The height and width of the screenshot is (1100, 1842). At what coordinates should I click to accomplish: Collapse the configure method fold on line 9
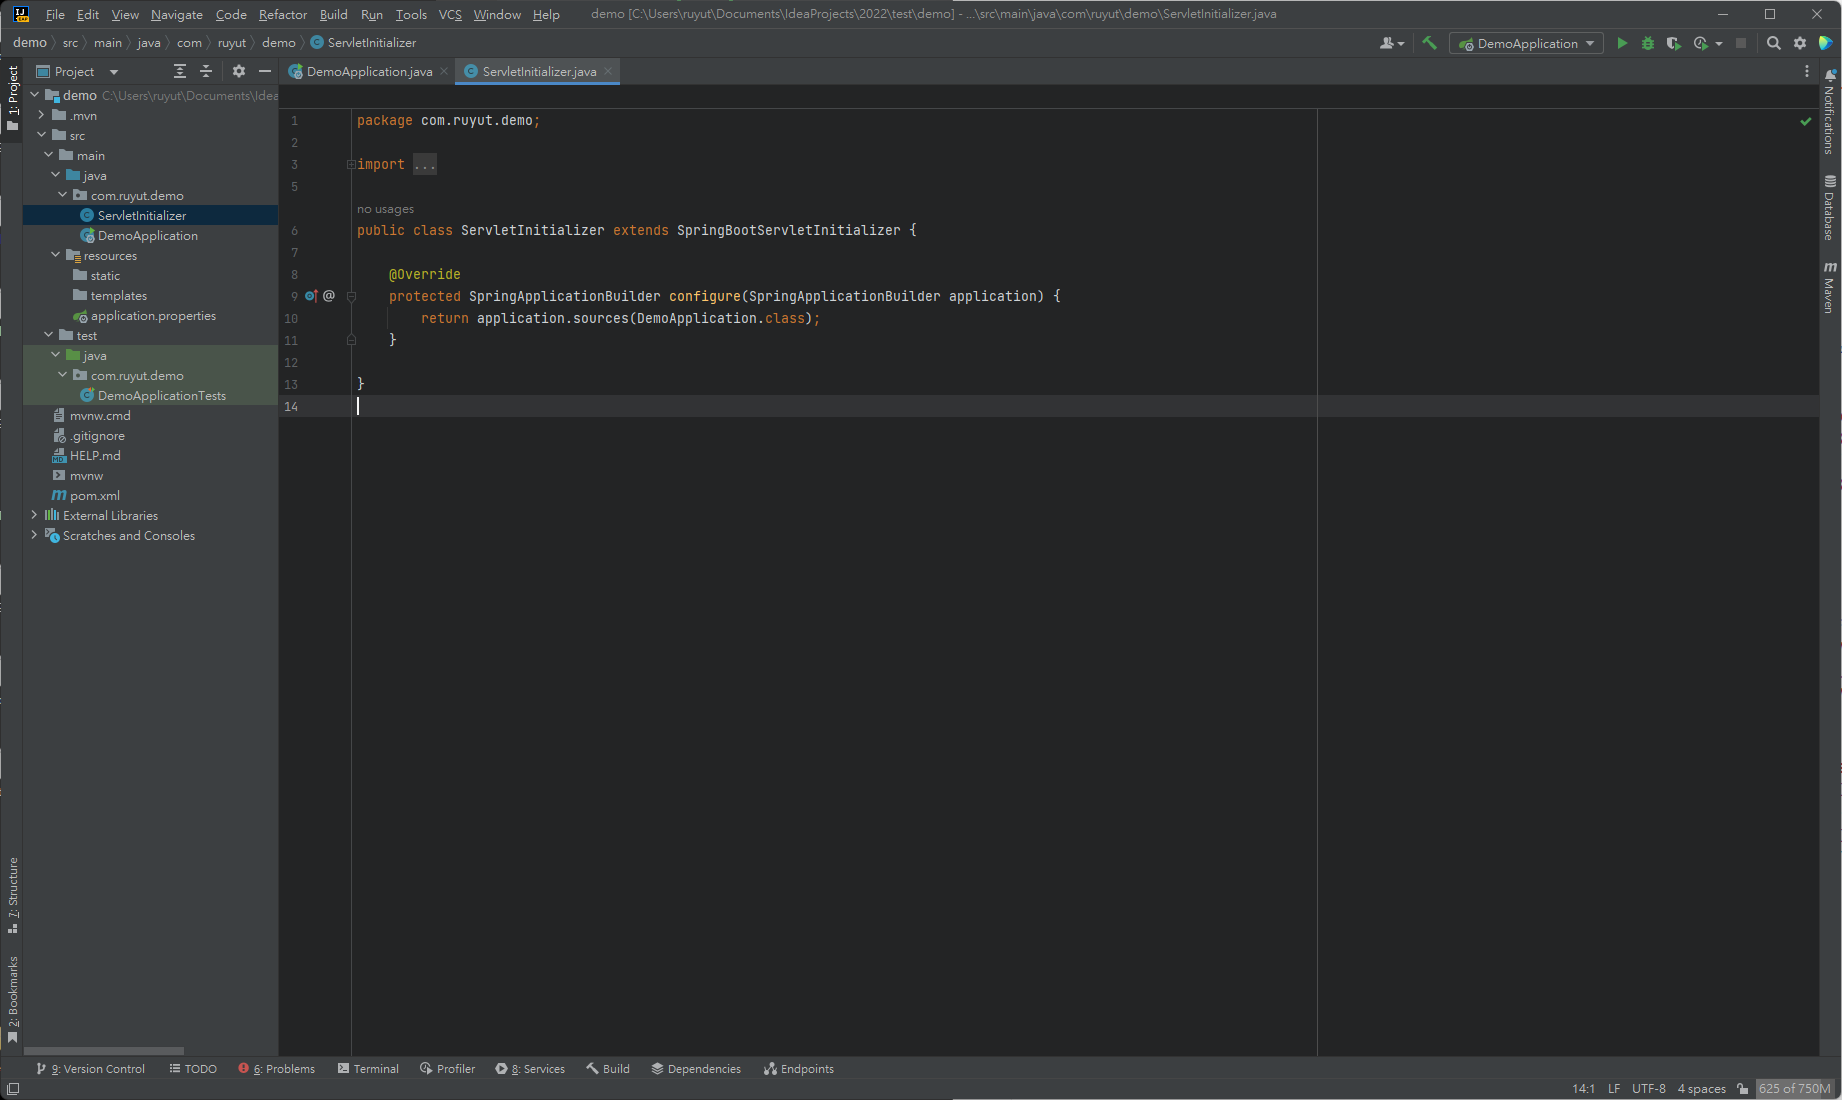(x=351, y=297)
